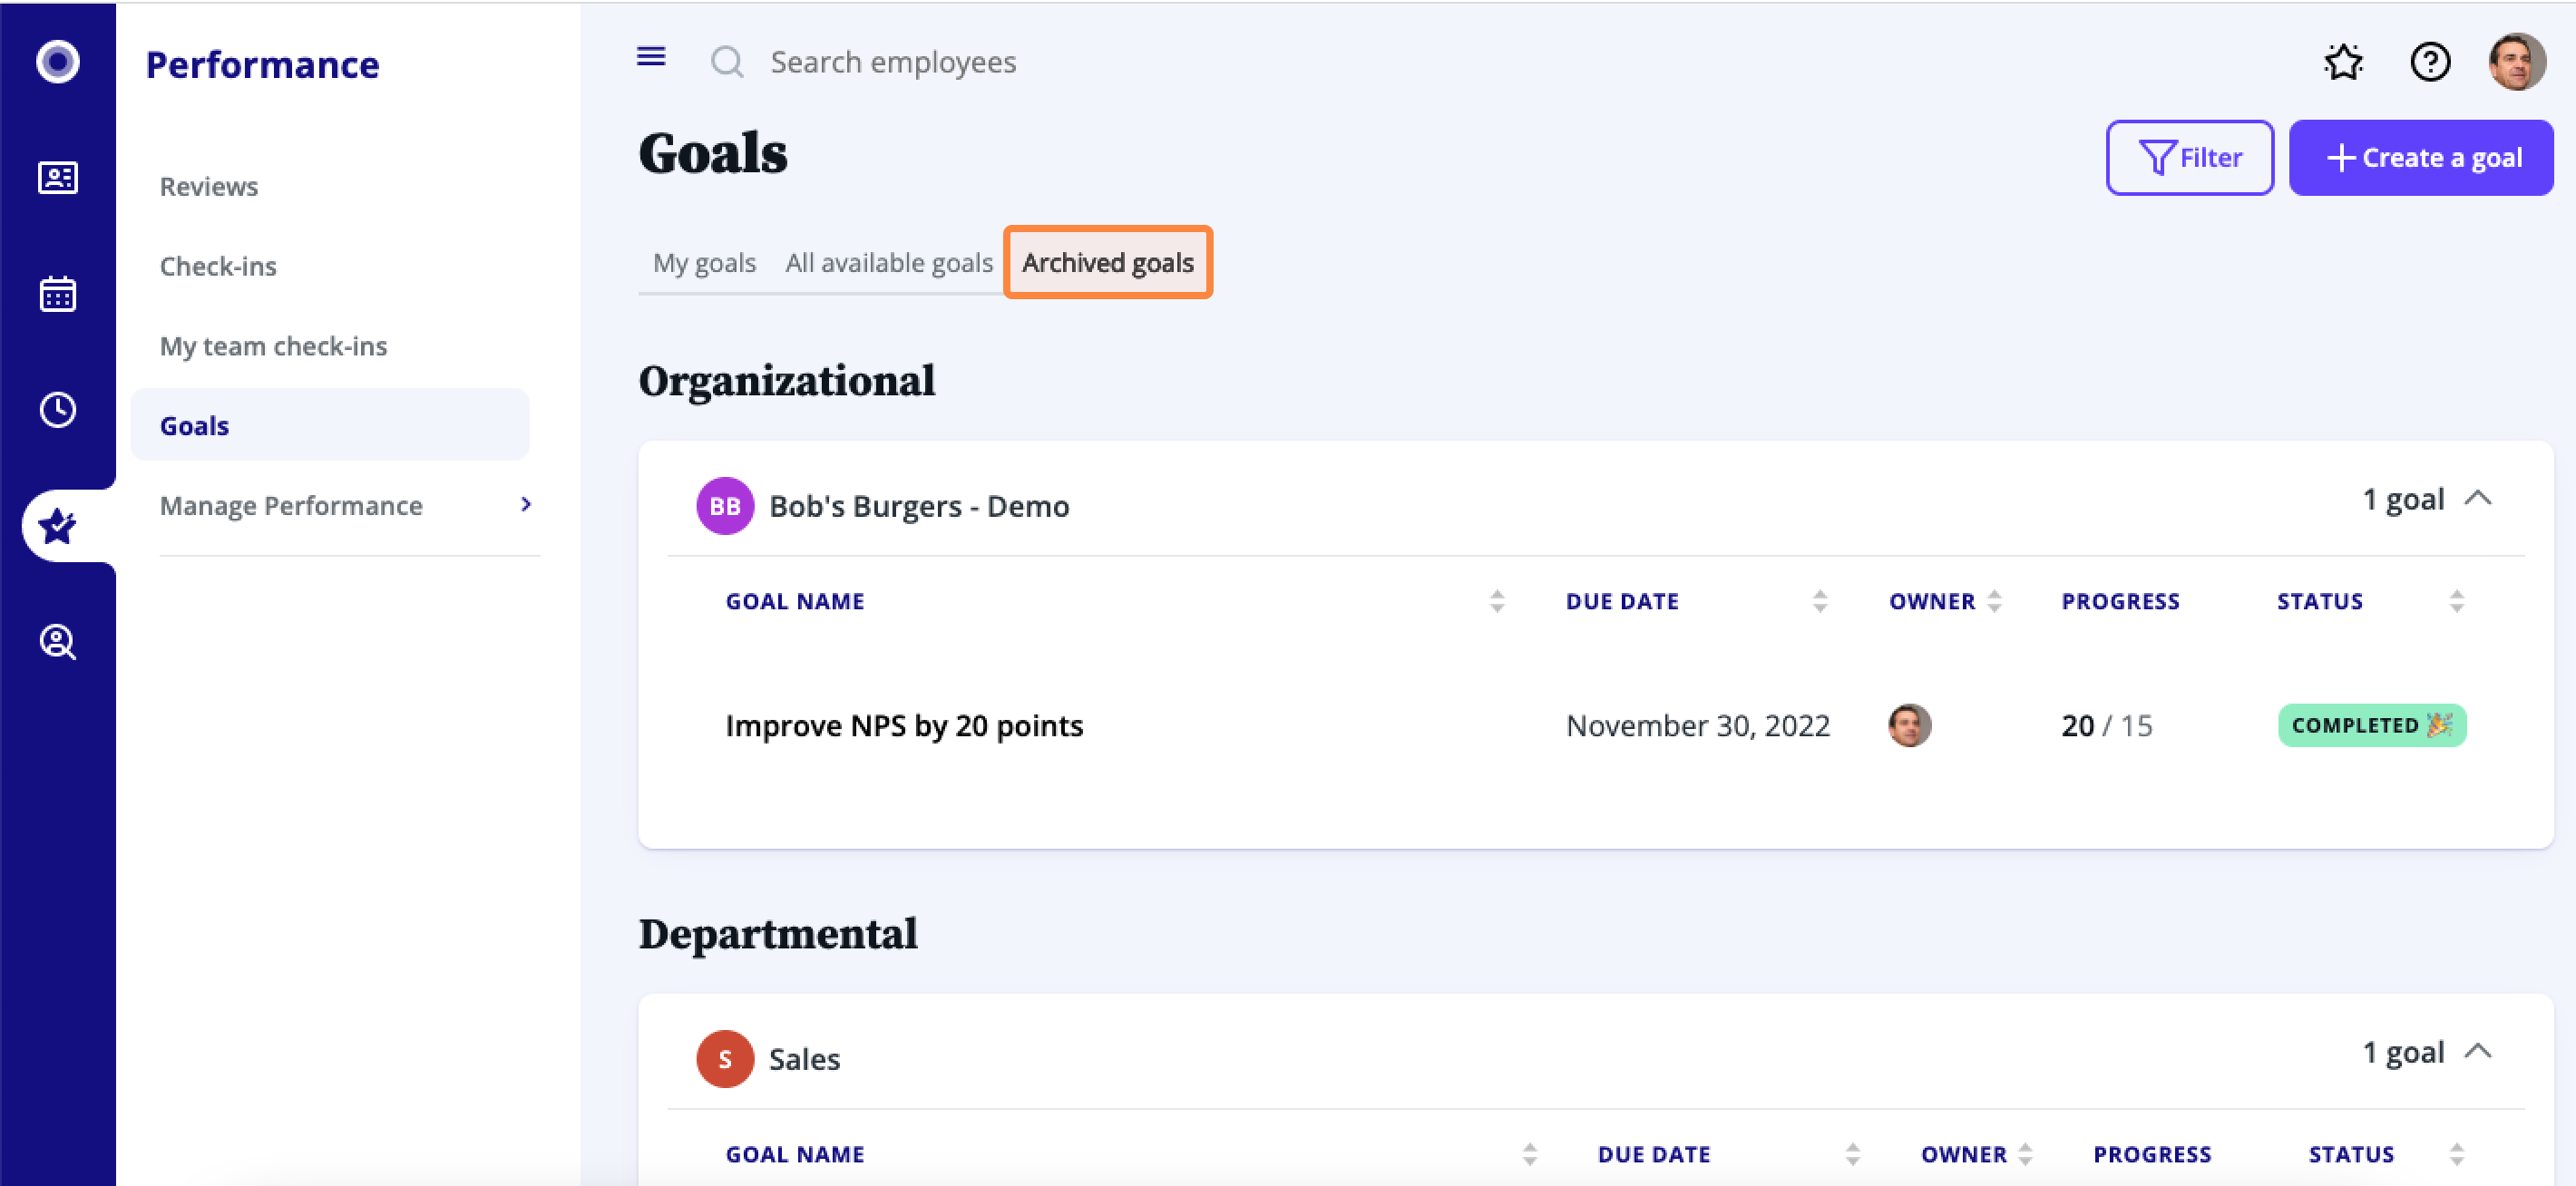2576x1186 pixels.
Task: Switch to the My goals tab
Action: [704, 263]
